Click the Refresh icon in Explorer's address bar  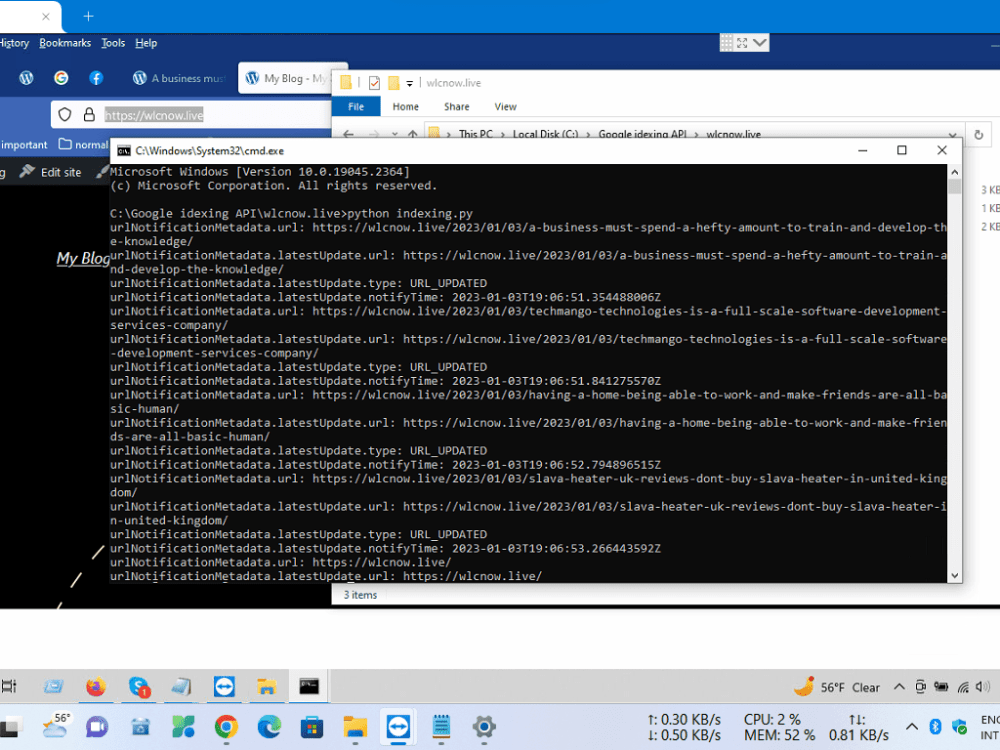(x=978, y=134)
